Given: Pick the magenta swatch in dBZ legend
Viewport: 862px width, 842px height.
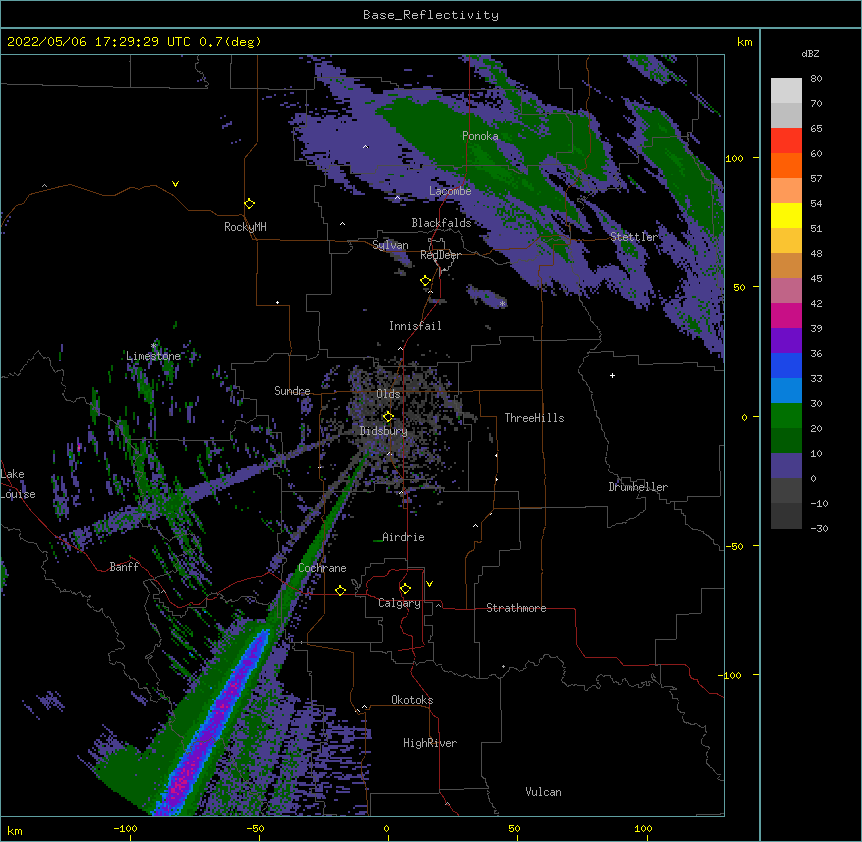Looking at the screenshot, I should (x=786, y=315).
